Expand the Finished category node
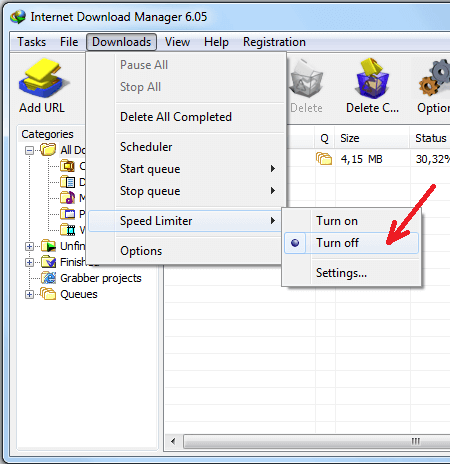The image size is (450, 464). pyautogui.click(x=29, y=262)
